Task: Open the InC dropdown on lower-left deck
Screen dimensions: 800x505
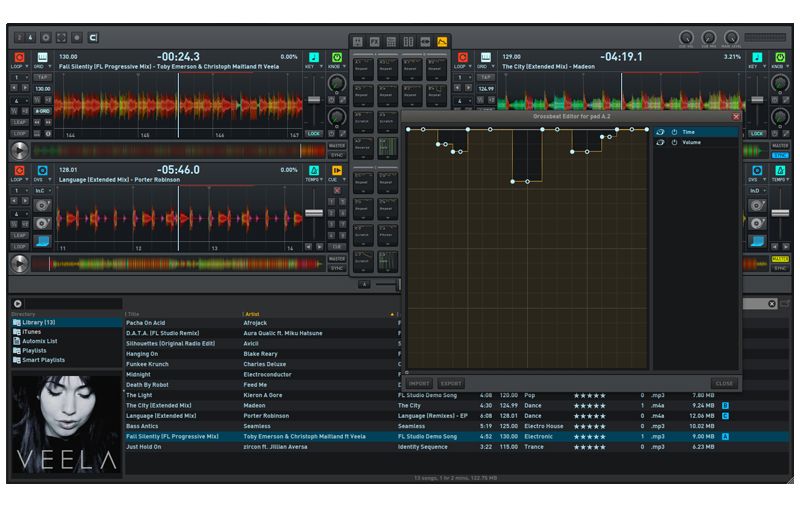Action: [x=43, y=190]
